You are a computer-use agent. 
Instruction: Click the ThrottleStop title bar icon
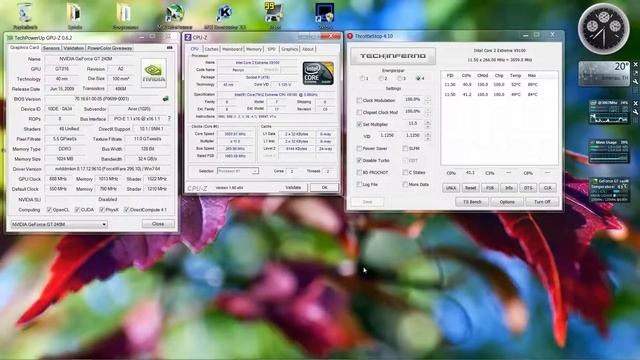pos(350,36)
